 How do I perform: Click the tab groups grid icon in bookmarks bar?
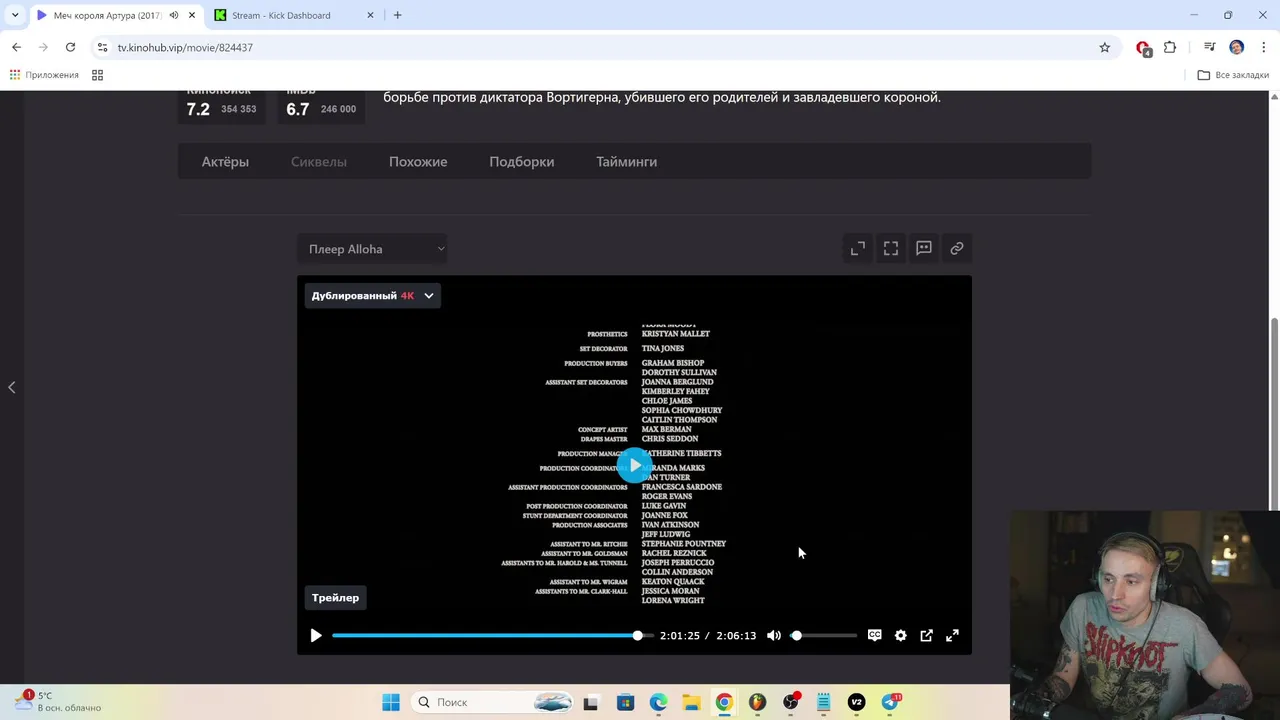[x=97, y=75]
